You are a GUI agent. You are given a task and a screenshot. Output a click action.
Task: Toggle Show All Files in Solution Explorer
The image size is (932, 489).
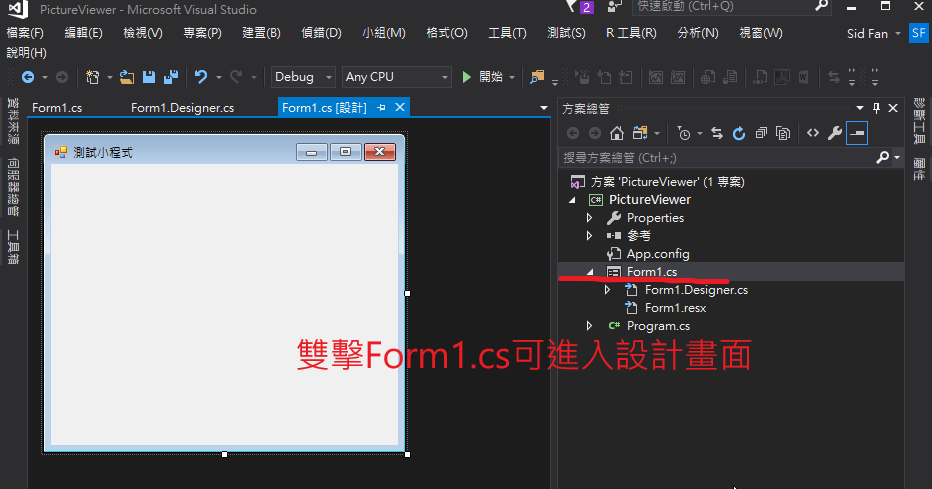(x=783, y=133)
